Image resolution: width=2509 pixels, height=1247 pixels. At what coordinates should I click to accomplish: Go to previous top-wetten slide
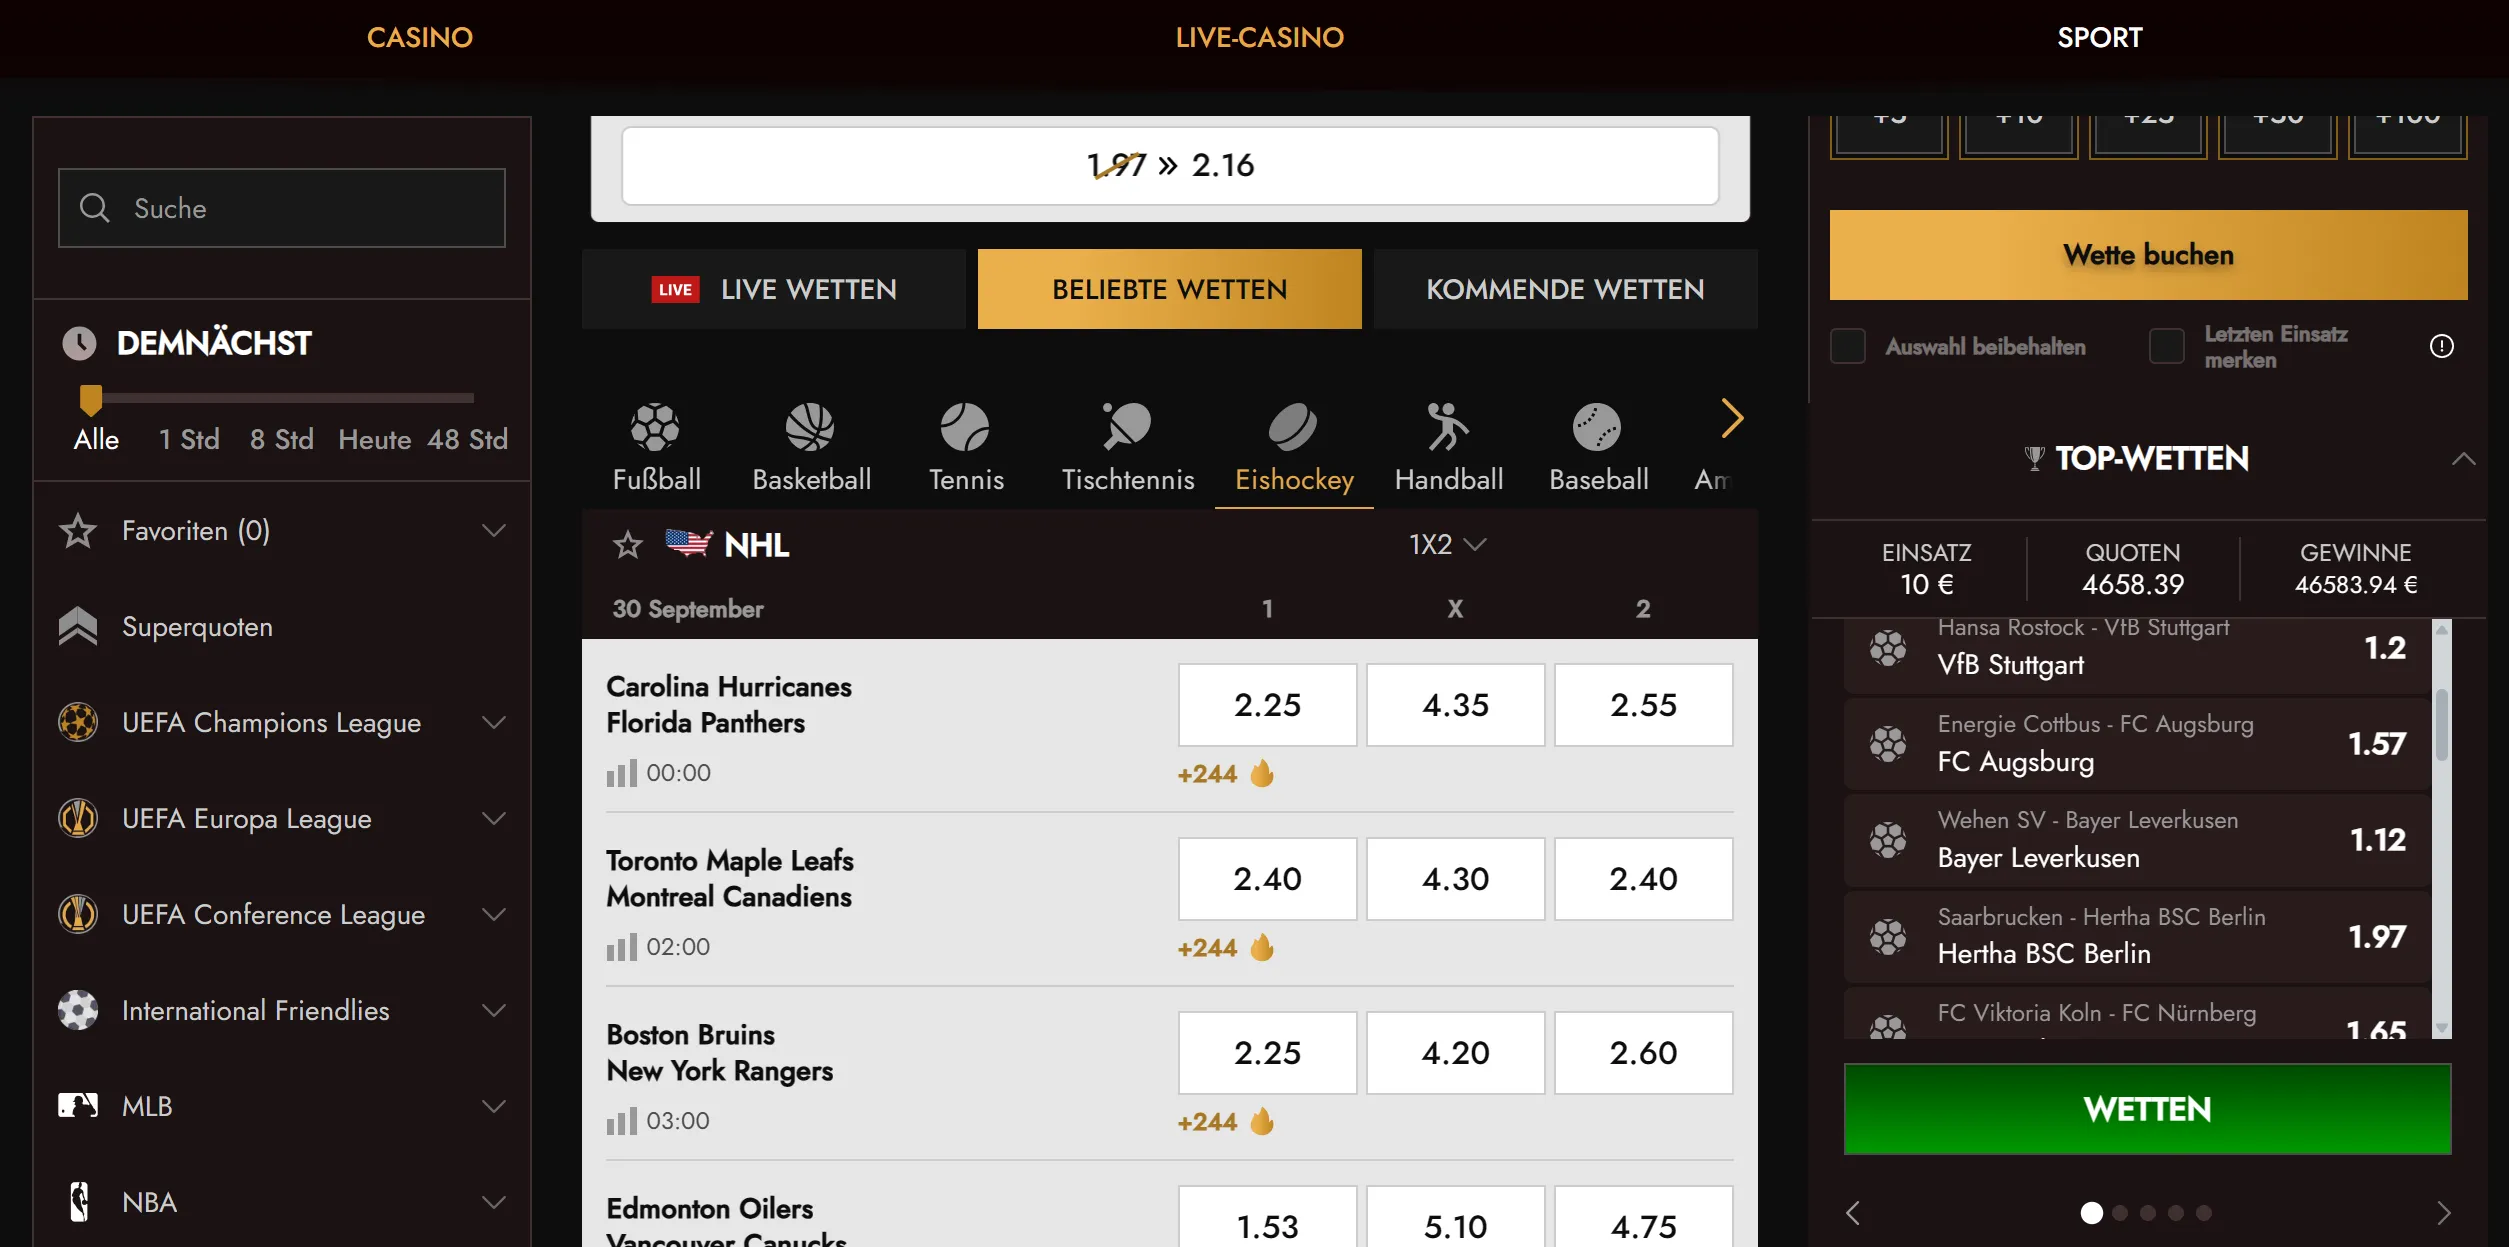pyautogui.click(x=1853, y=1213)
